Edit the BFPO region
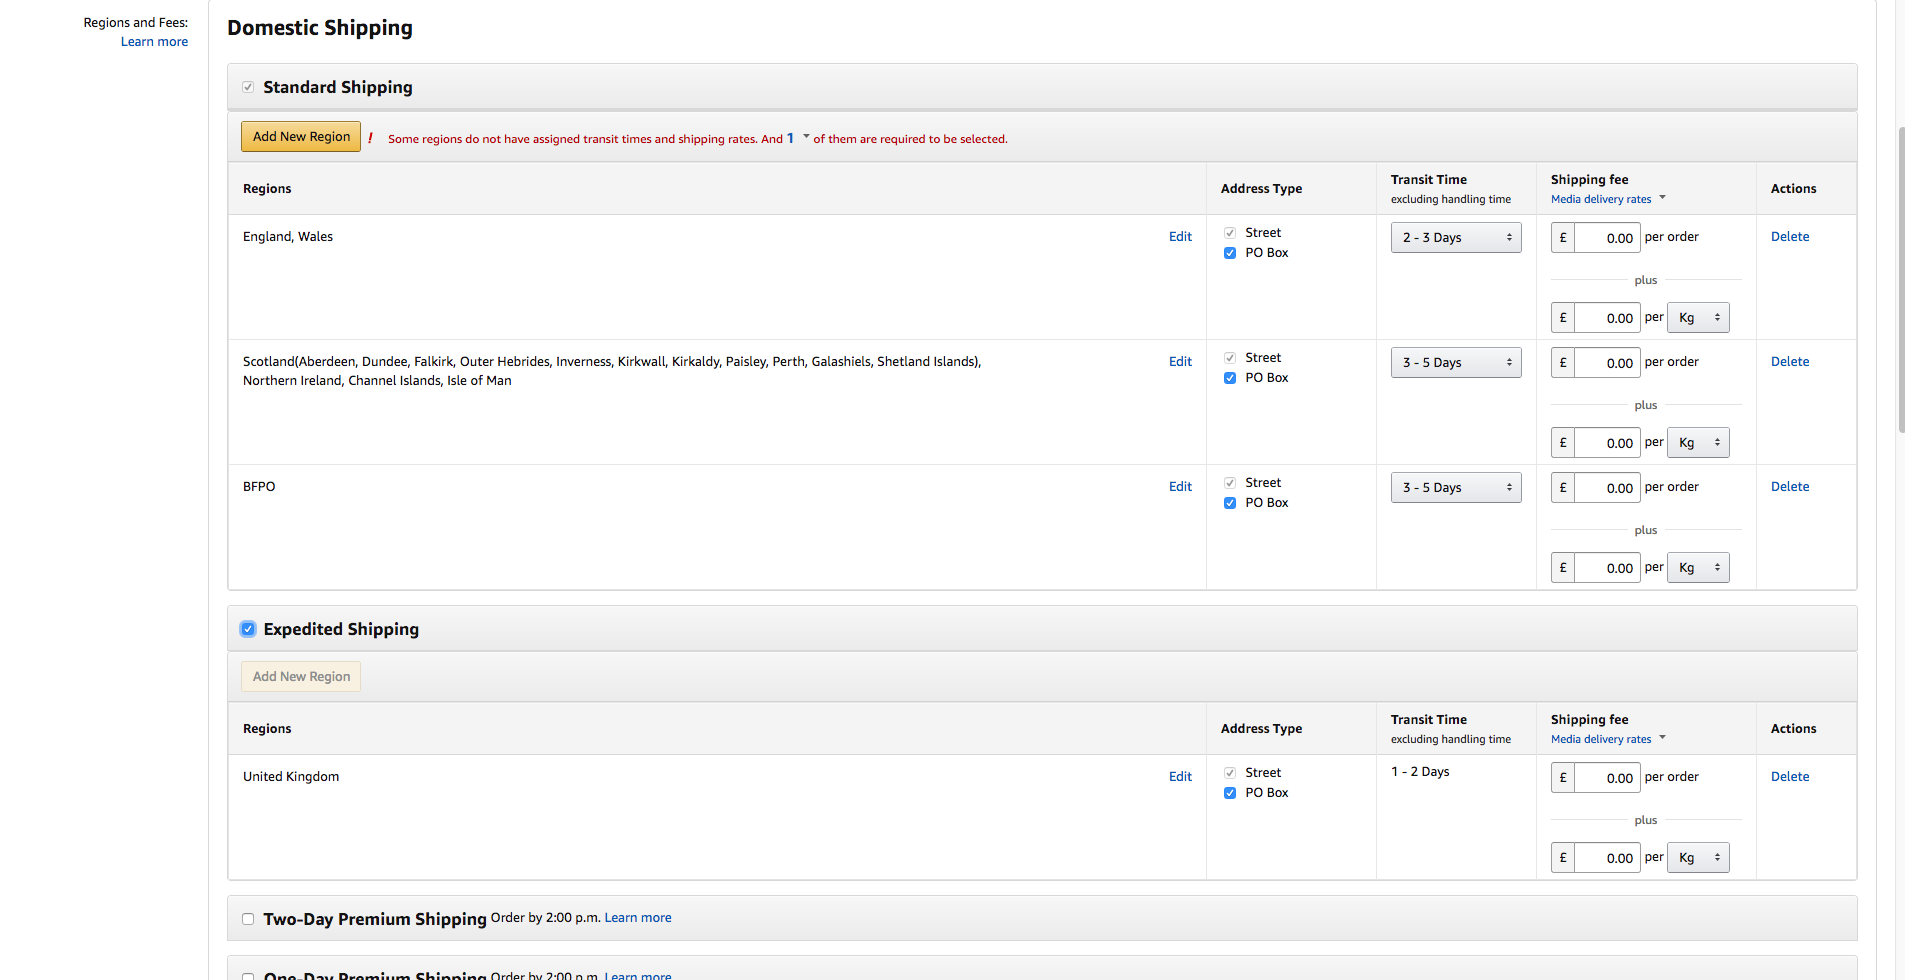The width and height of the screenshot is (1905, 980). click(x=1180, y=487)
